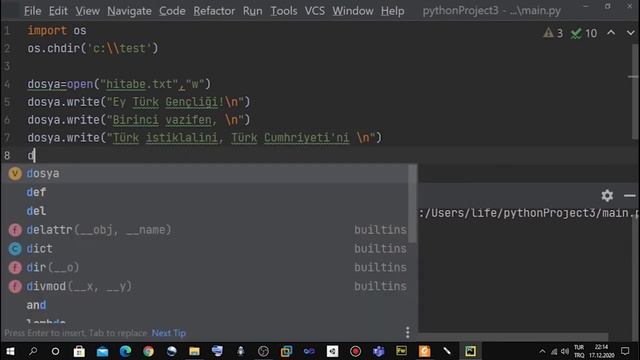Open Windows taskbar search
Image resolution: width=640 pixels, height=360 pixels.
point(33,351)
